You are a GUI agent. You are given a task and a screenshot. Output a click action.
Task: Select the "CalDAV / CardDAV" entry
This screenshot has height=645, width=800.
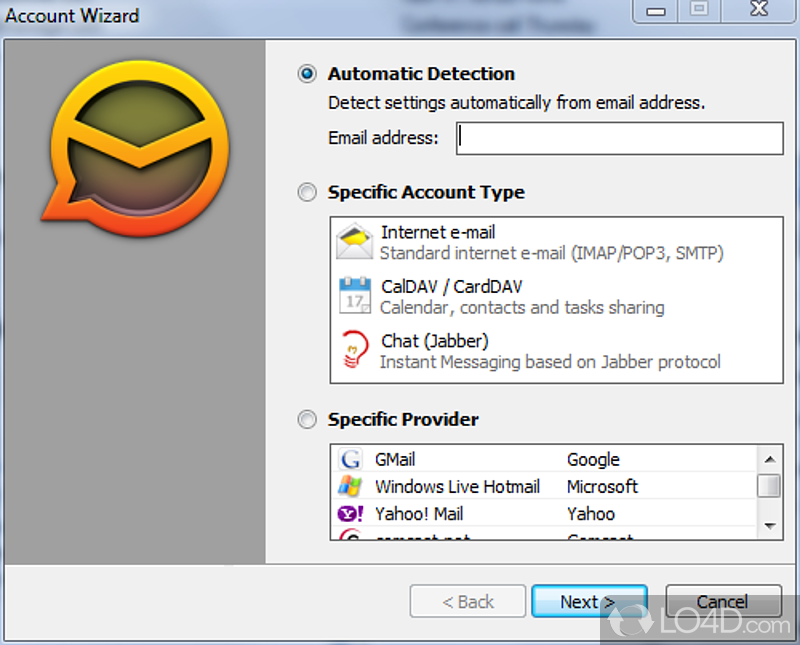click(x=452, y=287)
